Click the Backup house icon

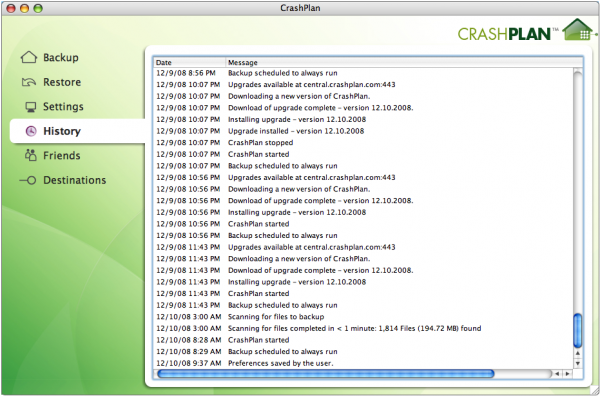[x=29, y=57]
